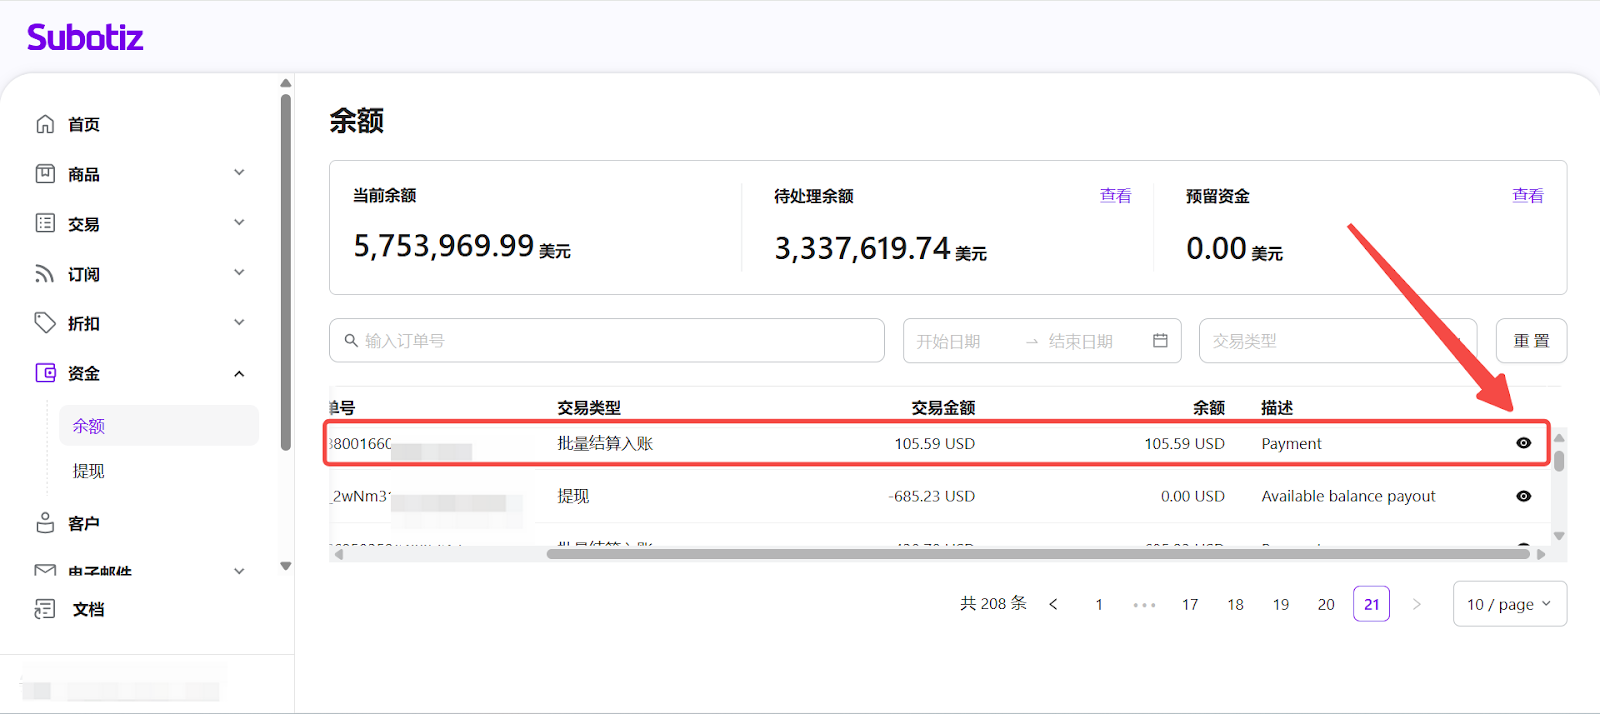The image size is (1600, 714).
Task: Open the 交易类型 filter dropdown
Action: click(x=1336, y=341)
